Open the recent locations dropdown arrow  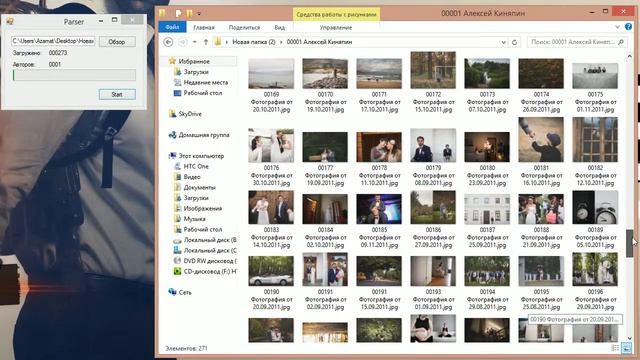195,42
